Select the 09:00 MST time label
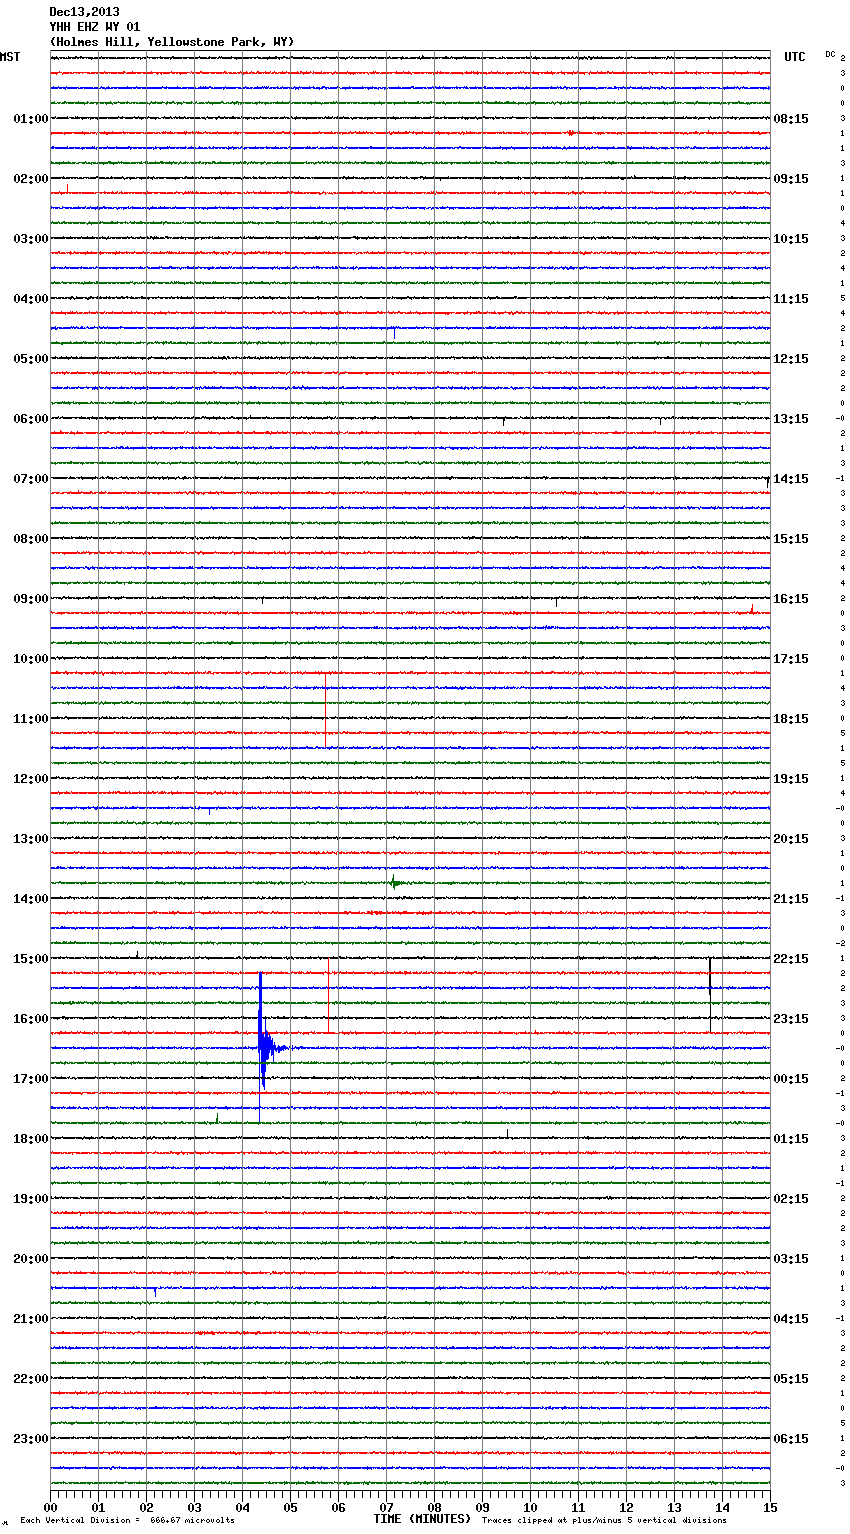Viewport: 850px width, 1534px height. pyautogui.click(x=30, y=599)
